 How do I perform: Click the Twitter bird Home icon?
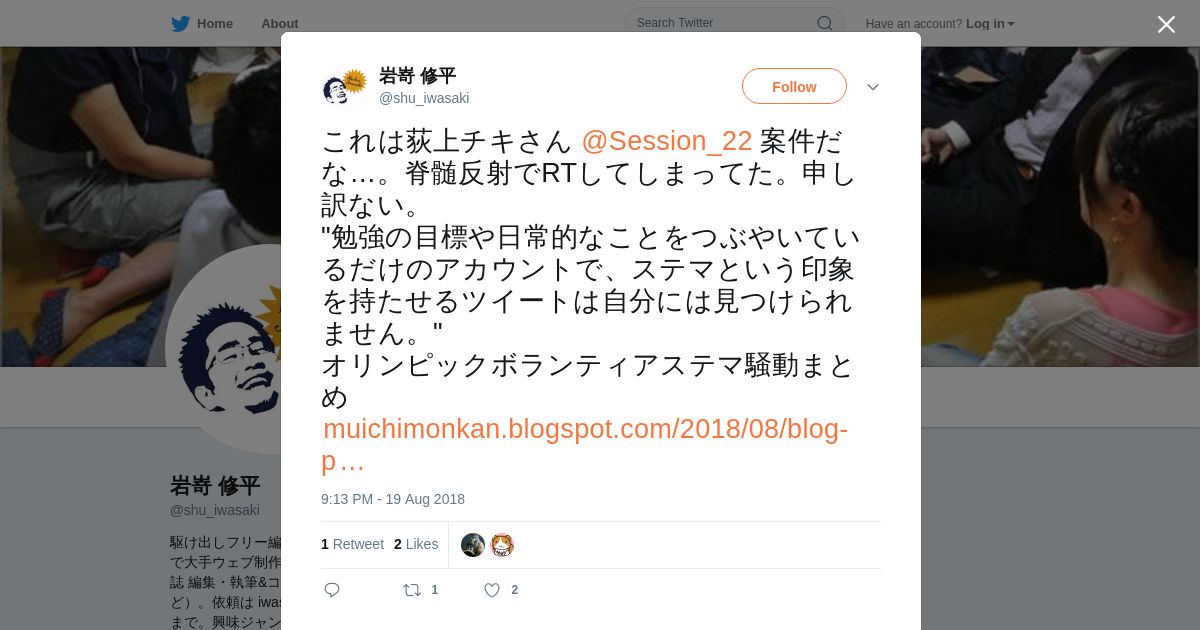pyautogui.click(x=180, y=23)
